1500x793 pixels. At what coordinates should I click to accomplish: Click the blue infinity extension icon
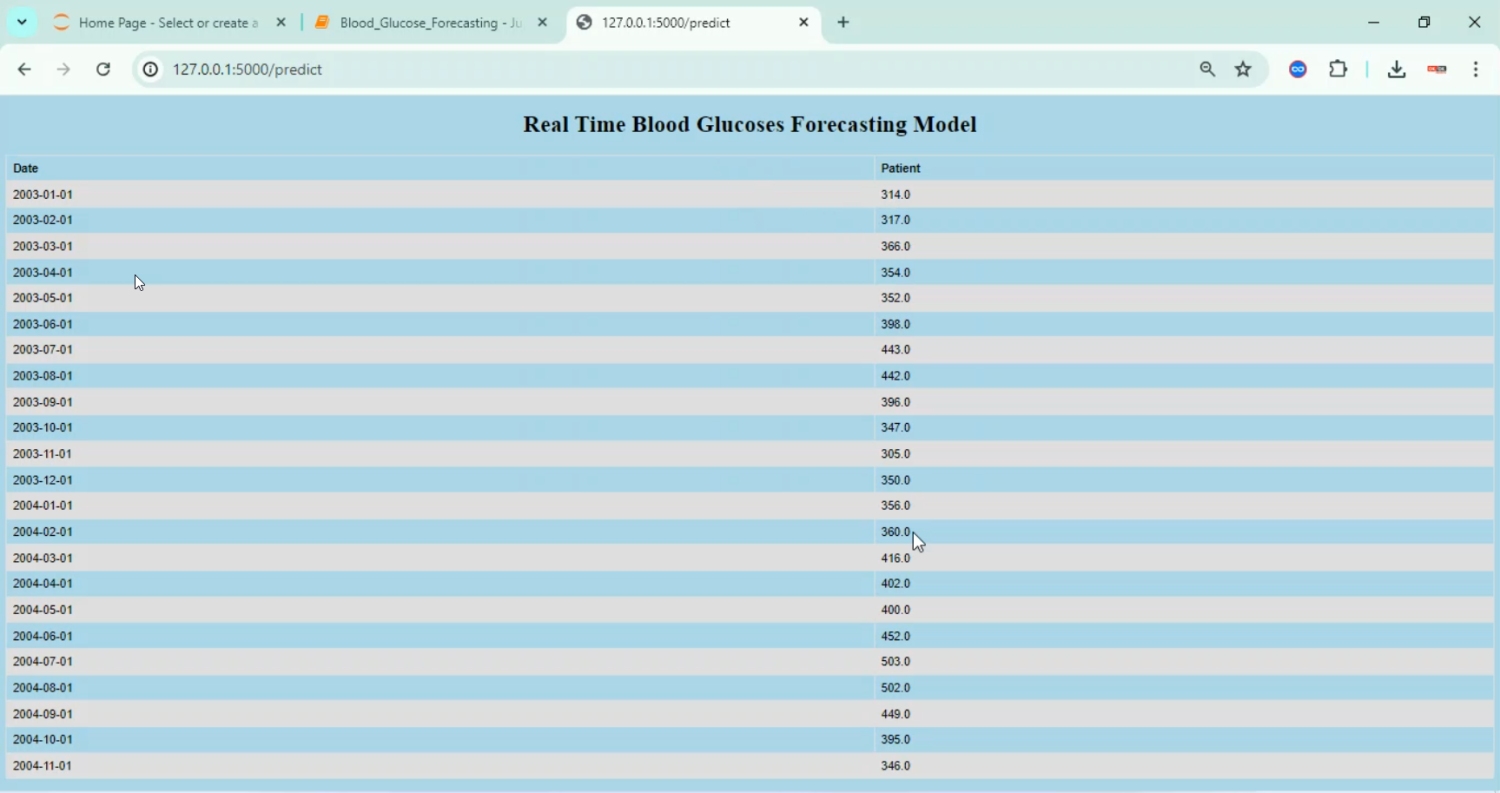click(1297, 69)
